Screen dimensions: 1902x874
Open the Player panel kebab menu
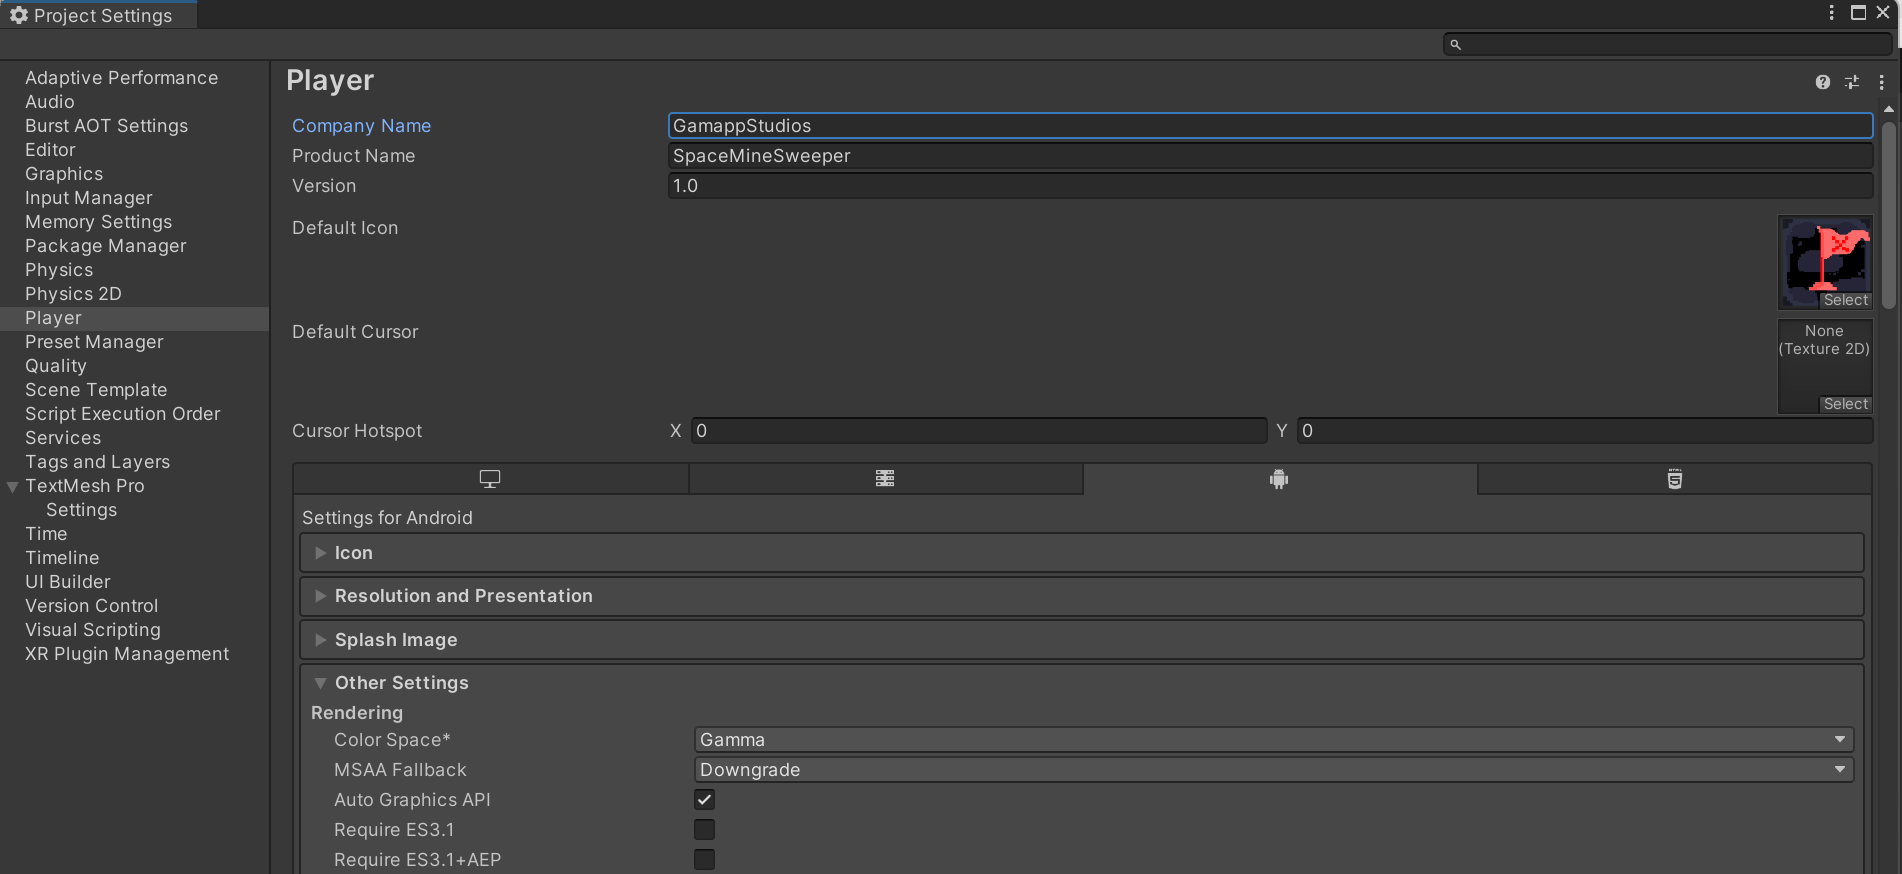1881,82
